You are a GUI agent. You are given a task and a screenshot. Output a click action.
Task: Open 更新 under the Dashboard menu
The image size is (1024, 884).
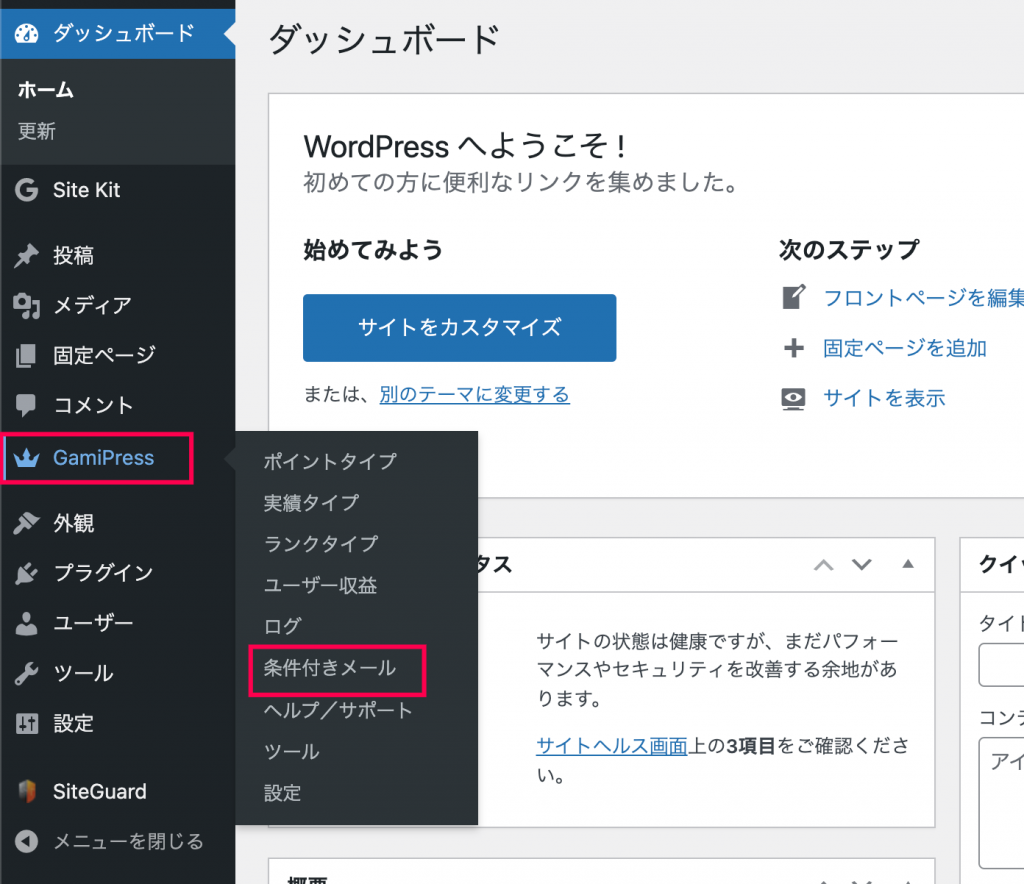[x=37, y=131]
